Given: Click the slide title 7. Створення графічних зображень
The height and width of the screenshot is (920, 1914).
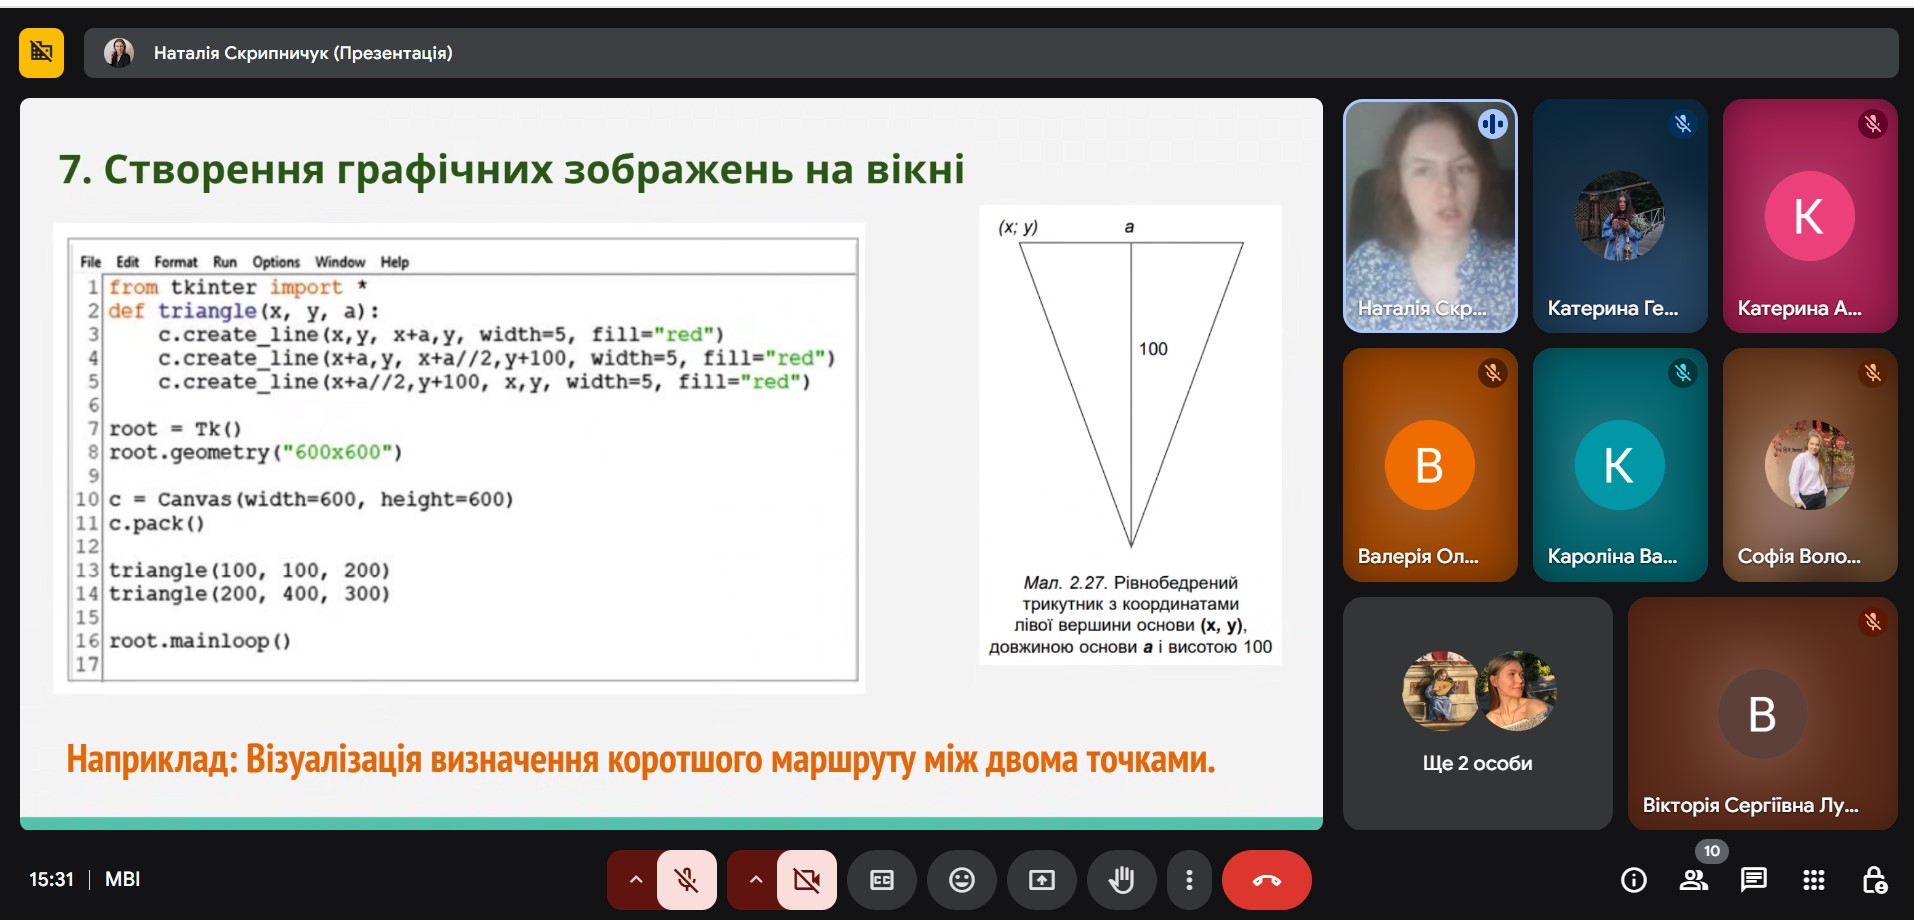Looking at the screenshot, I should pos(511,169).
